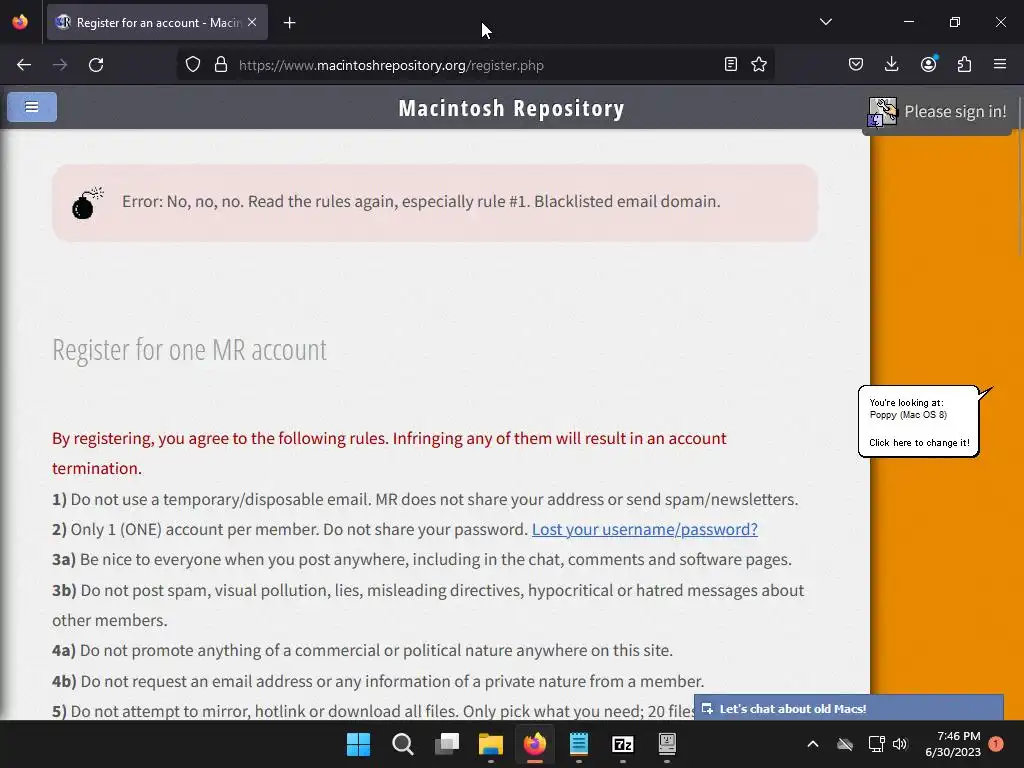Viewport: 1024px width, 768px height.
Task: Open the Firefox downloads panel icon
Action: point(891,64)
